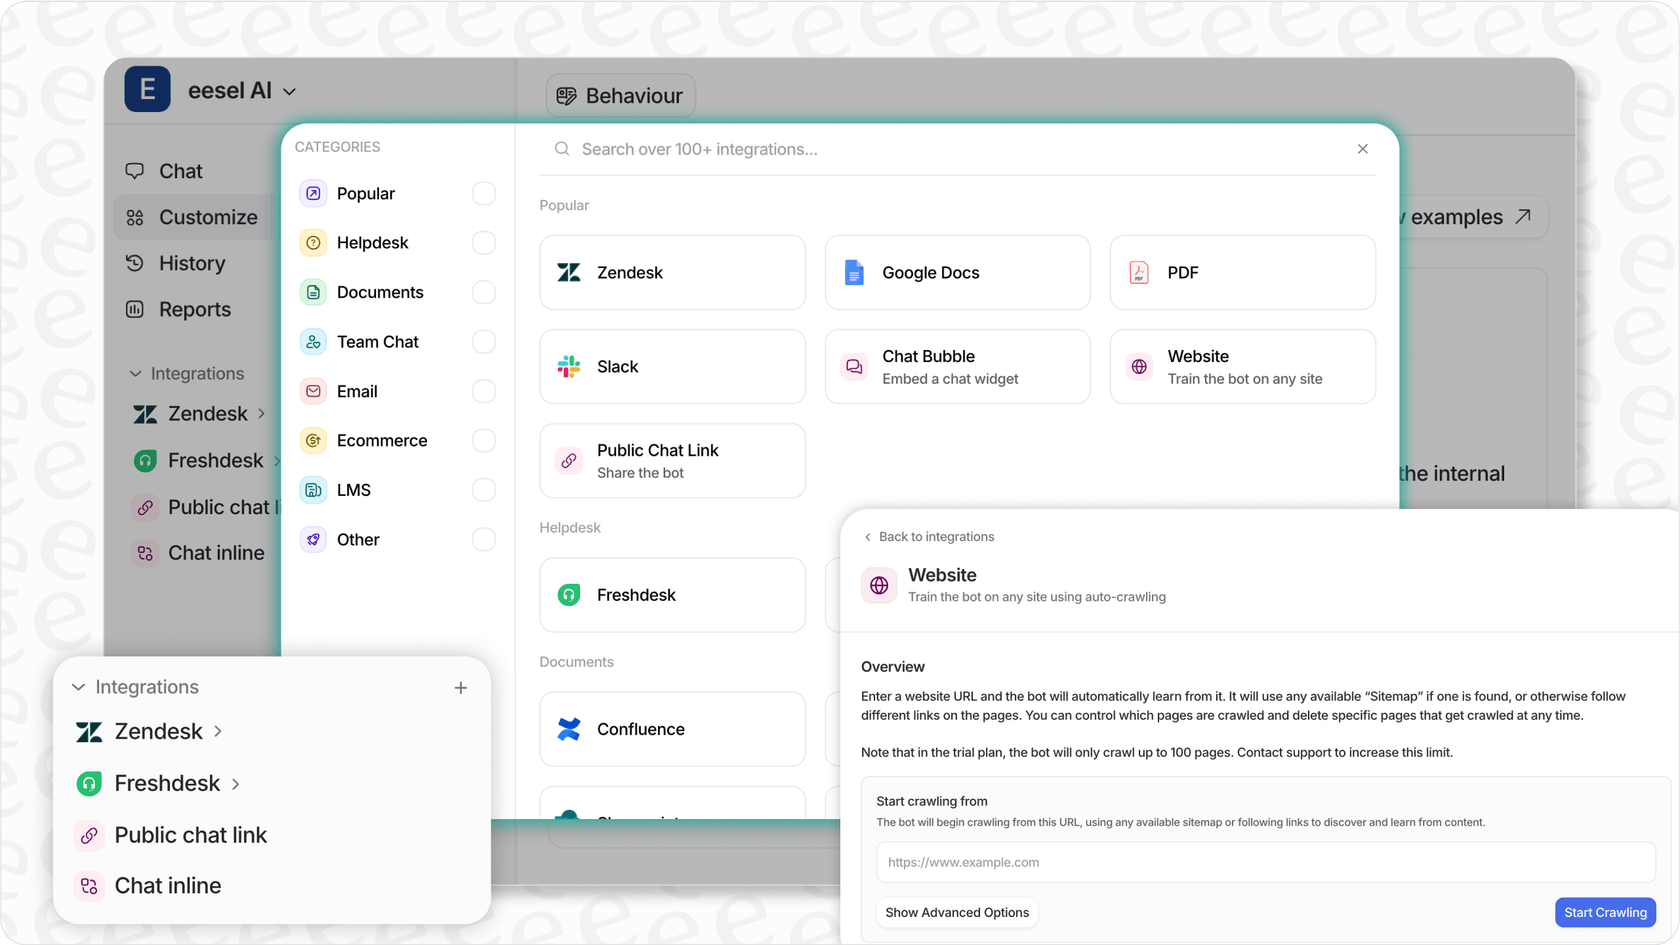
Task: Click the Website globe icon
Action: click(x=1138, y=366)
